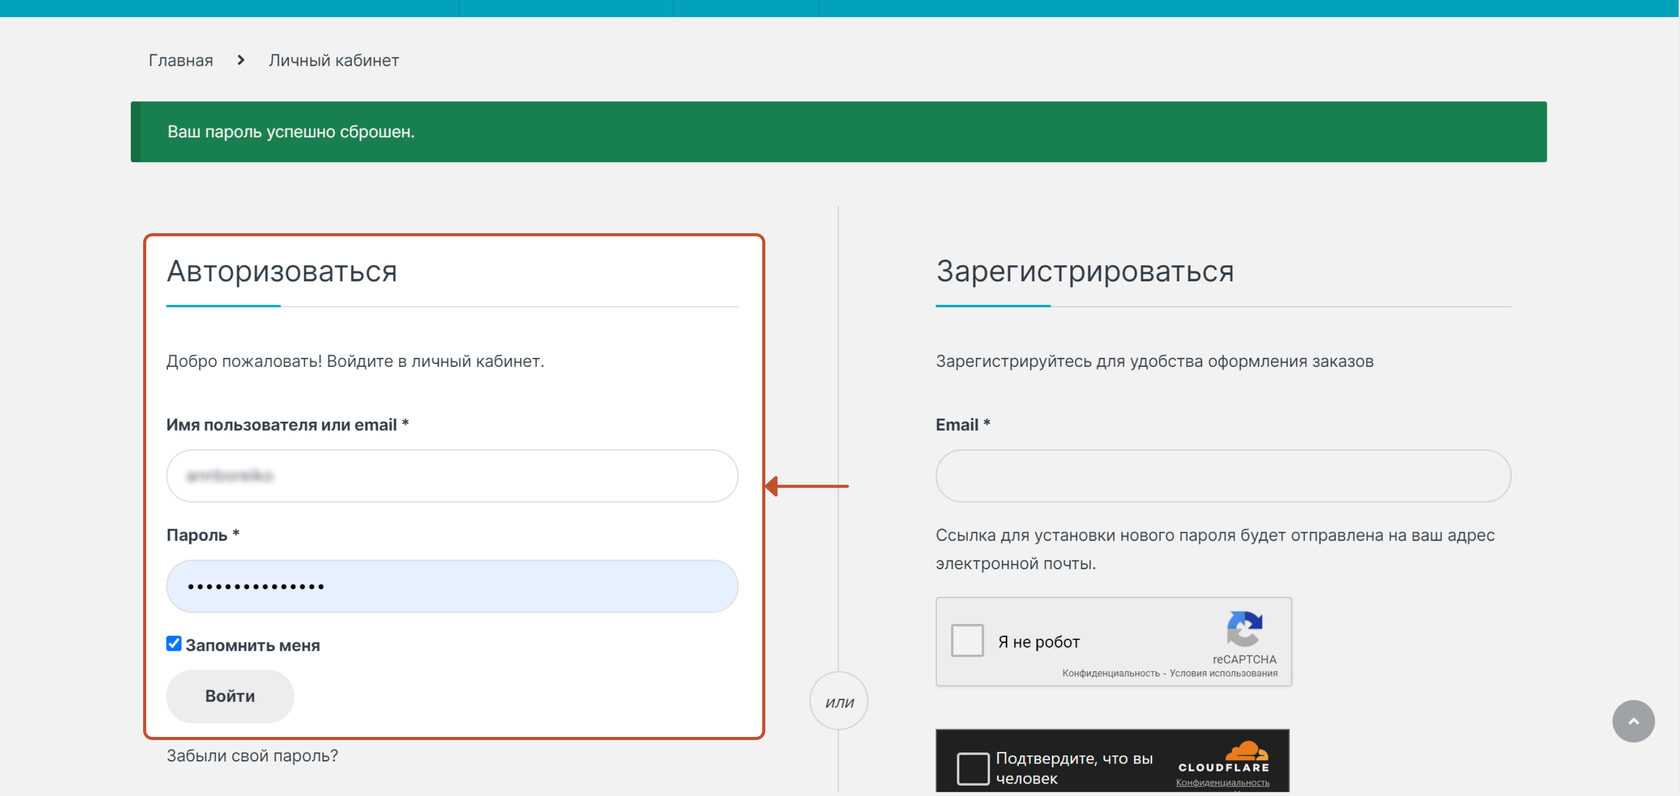Focus the Пароль password field
This screenshot has height=796, width=1680.
coord(452,586)
